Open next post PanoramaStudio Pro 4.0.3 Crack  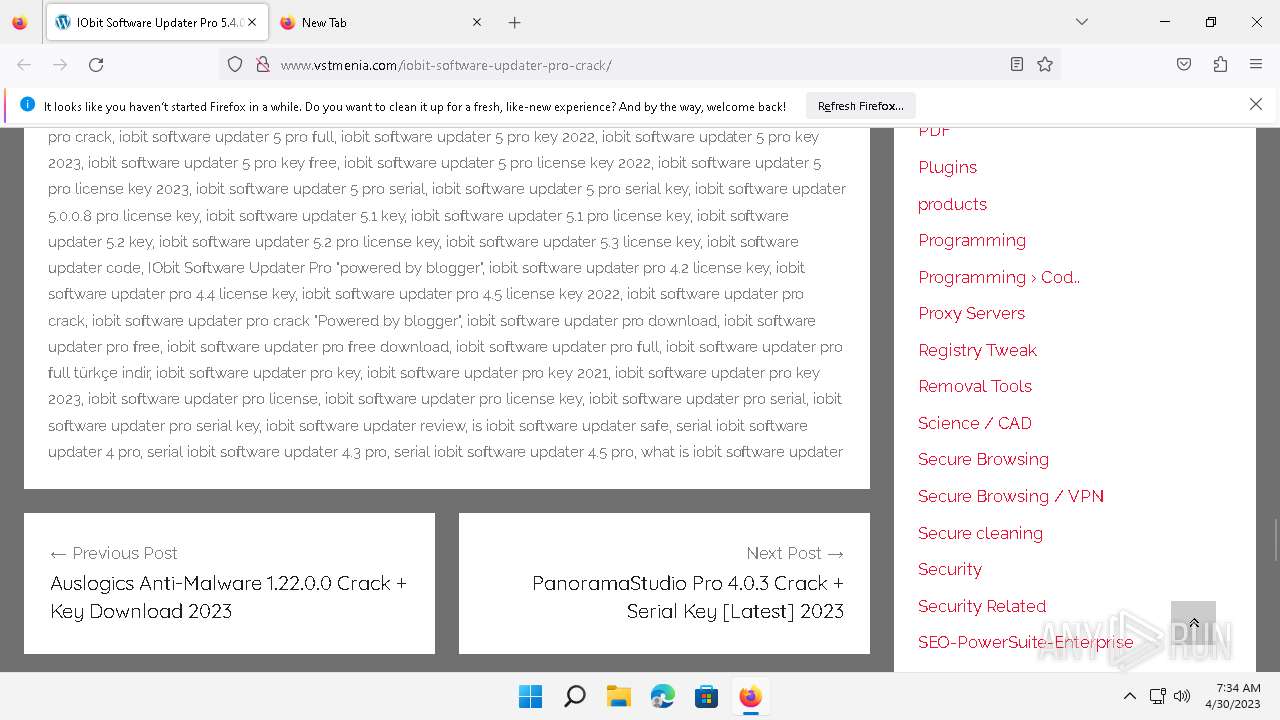(687, 597)
